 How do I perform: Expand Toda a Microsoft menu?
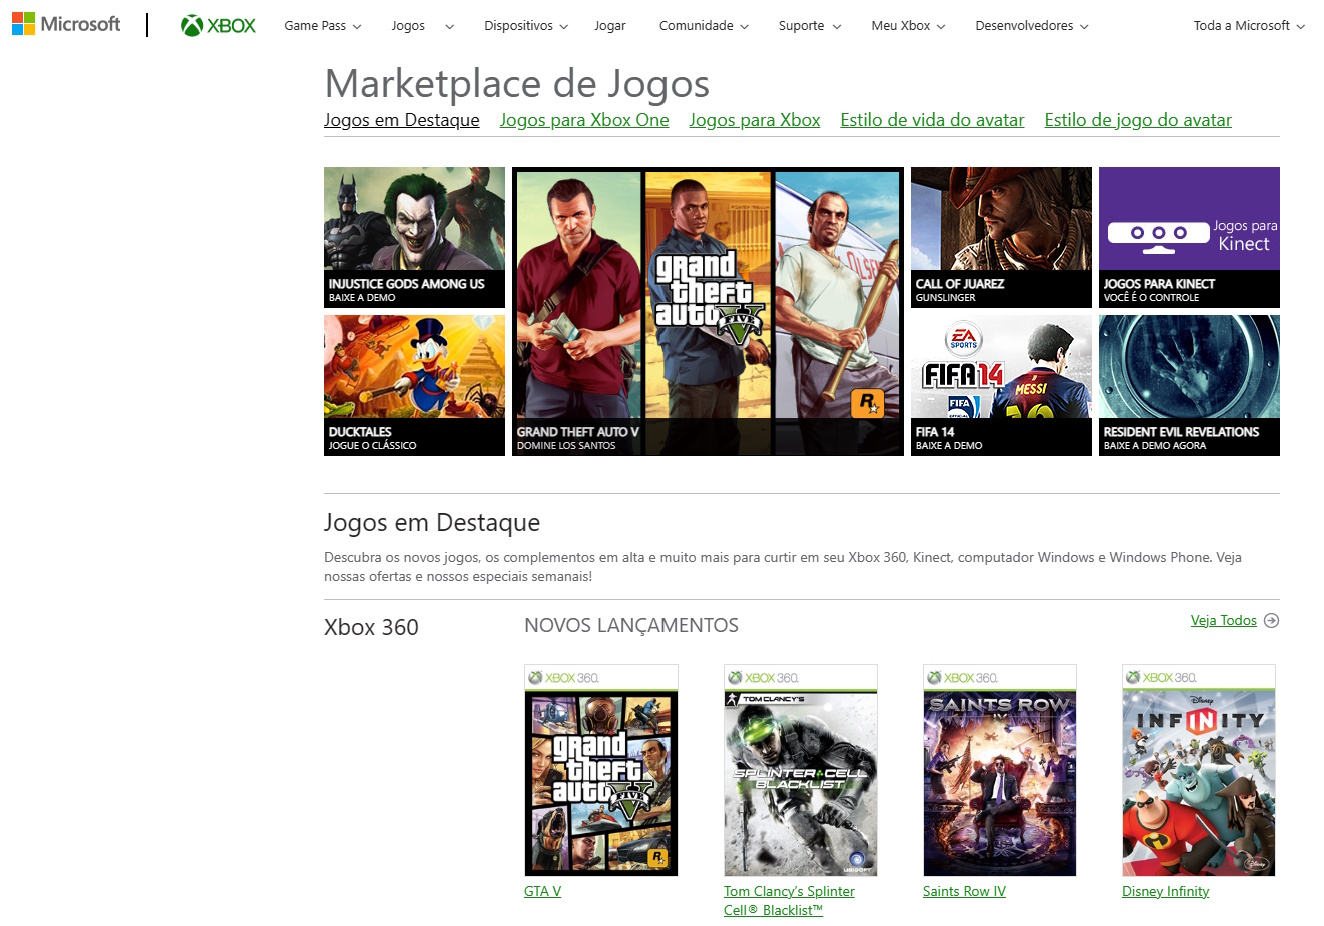1249,26
